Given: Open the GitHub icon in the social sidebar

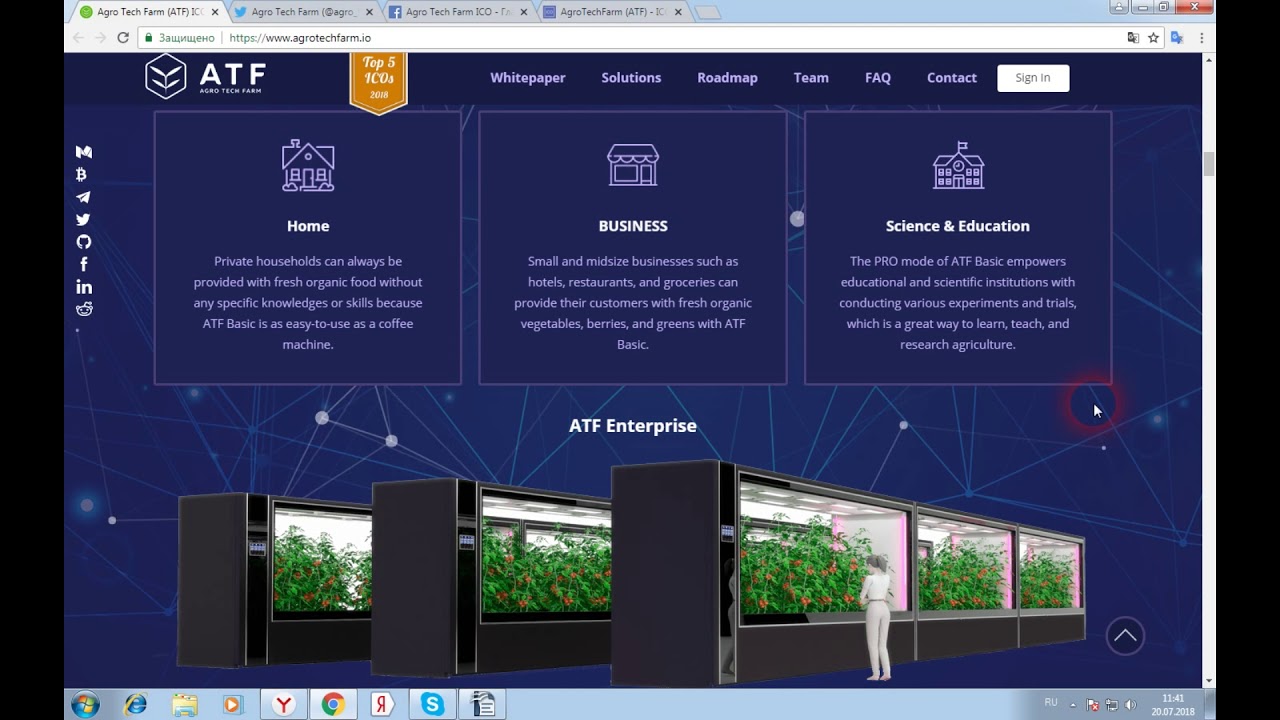Looking at the screenshot, I should (84, 242).
